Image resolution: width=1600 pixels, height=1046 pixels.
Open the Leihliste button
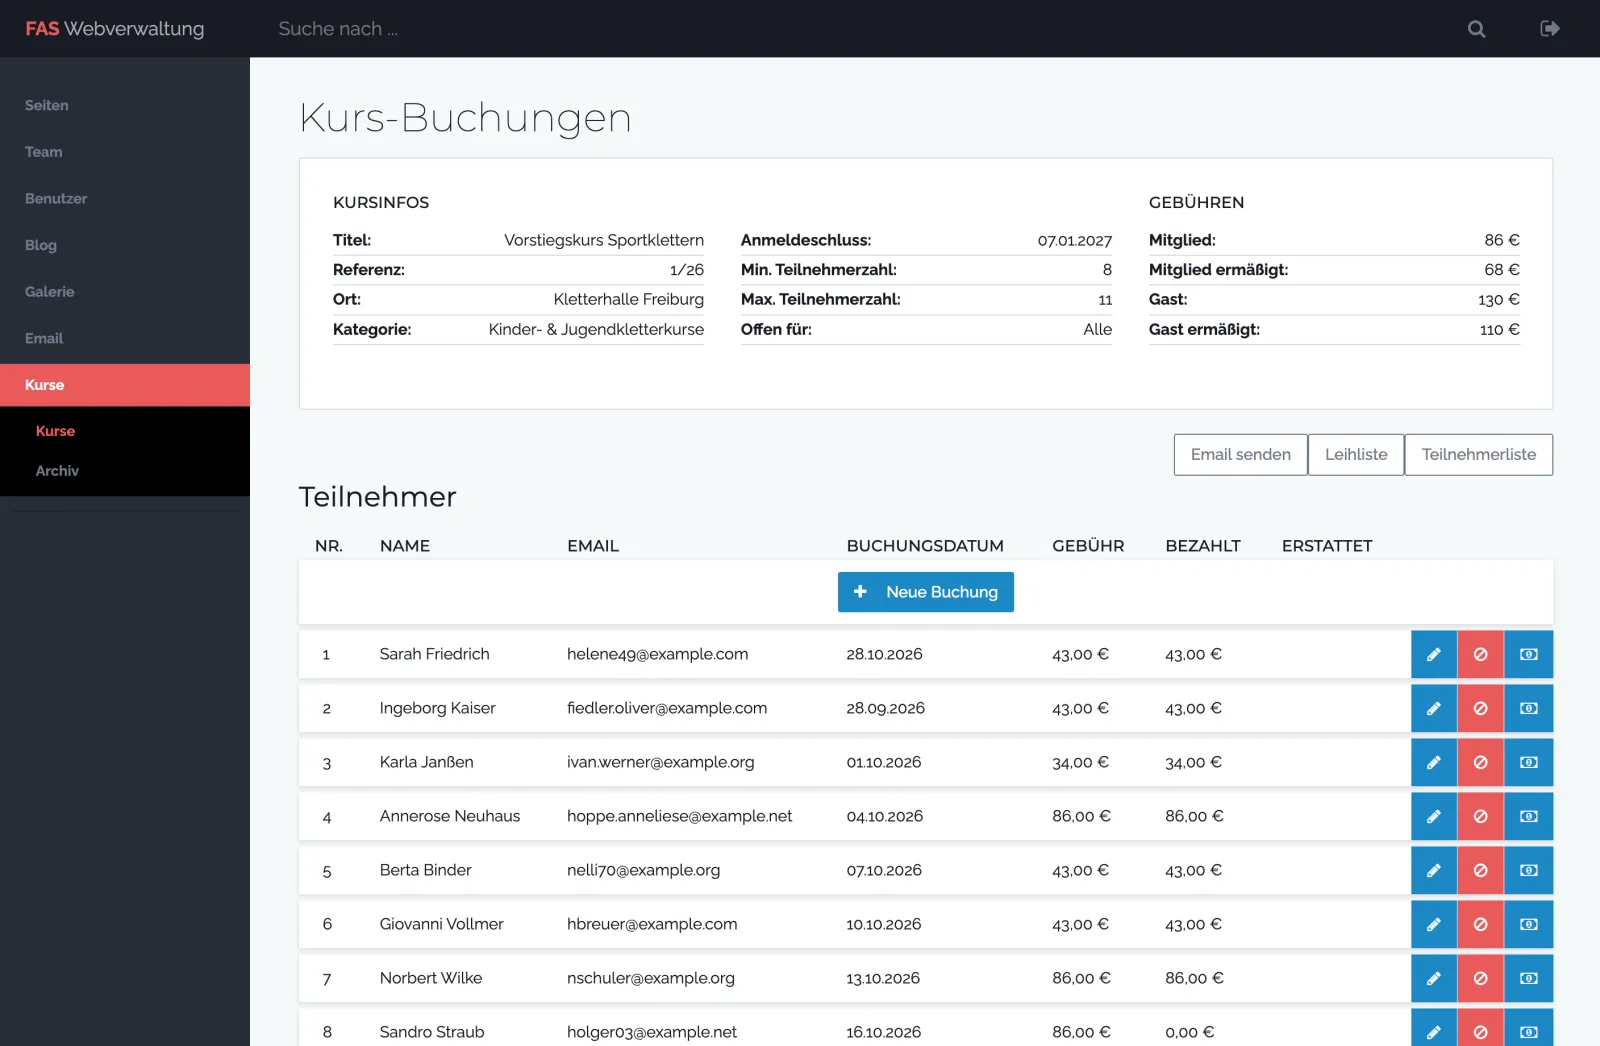[1356, 455]
